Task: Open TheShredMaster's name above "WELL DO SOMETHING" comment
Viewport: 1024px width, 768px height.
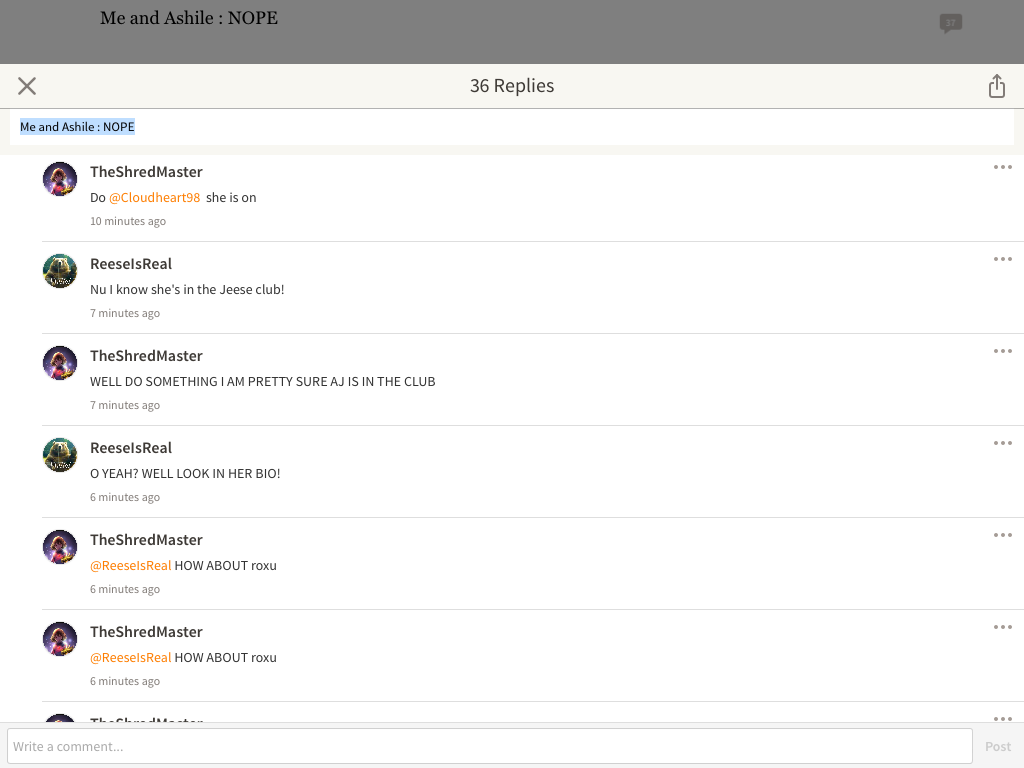Action: click(x=146, y=356)
